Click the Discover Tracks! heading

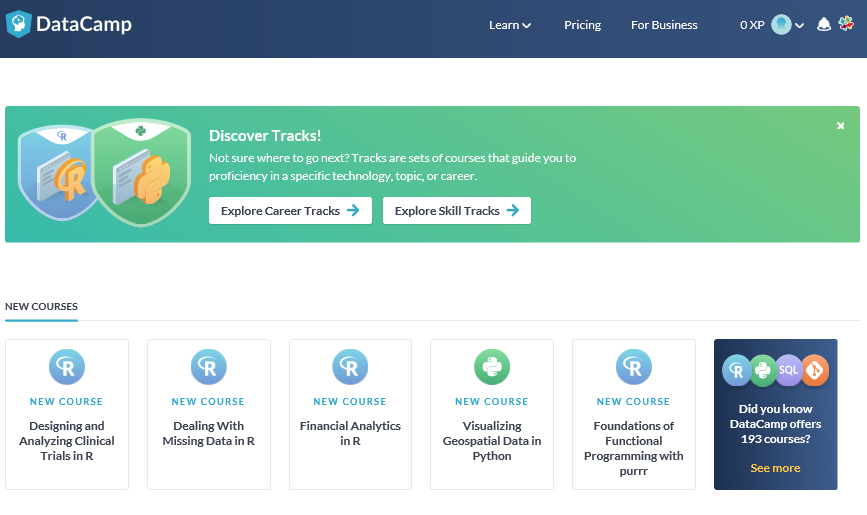(x=265, y=136)
